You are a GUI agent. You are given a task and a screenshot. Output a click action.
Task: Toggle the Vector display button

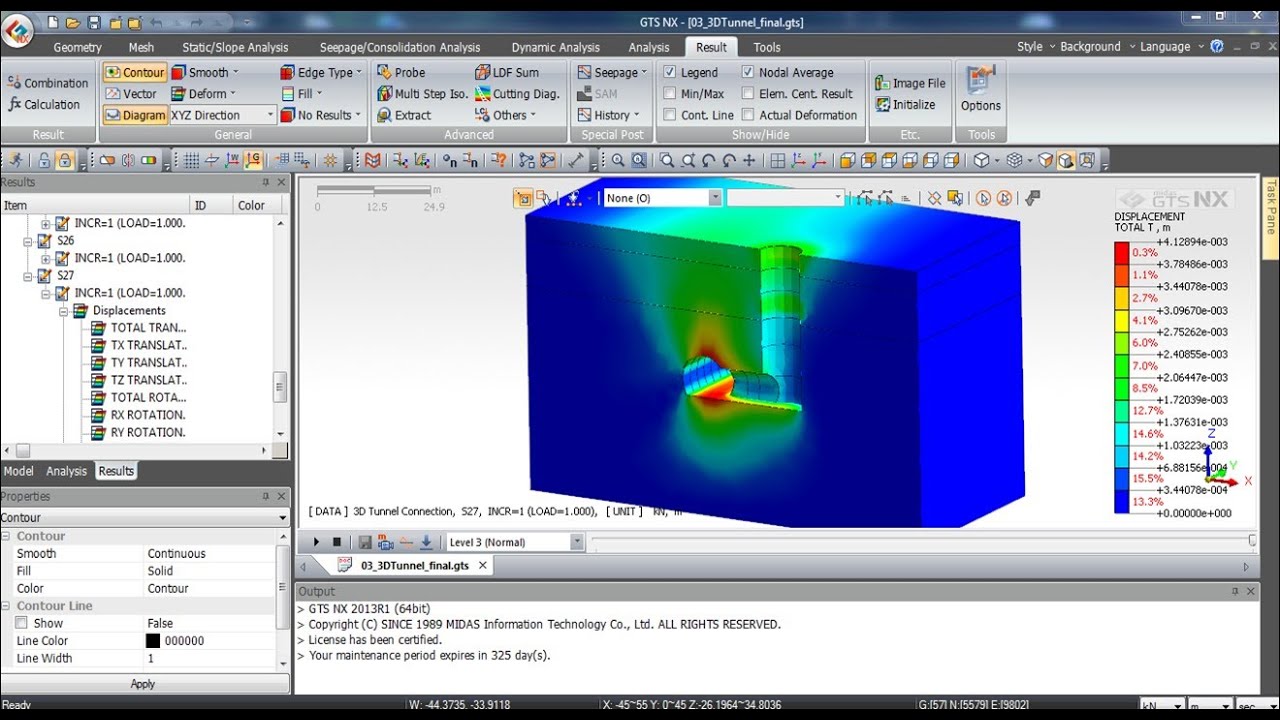(131, 93)
